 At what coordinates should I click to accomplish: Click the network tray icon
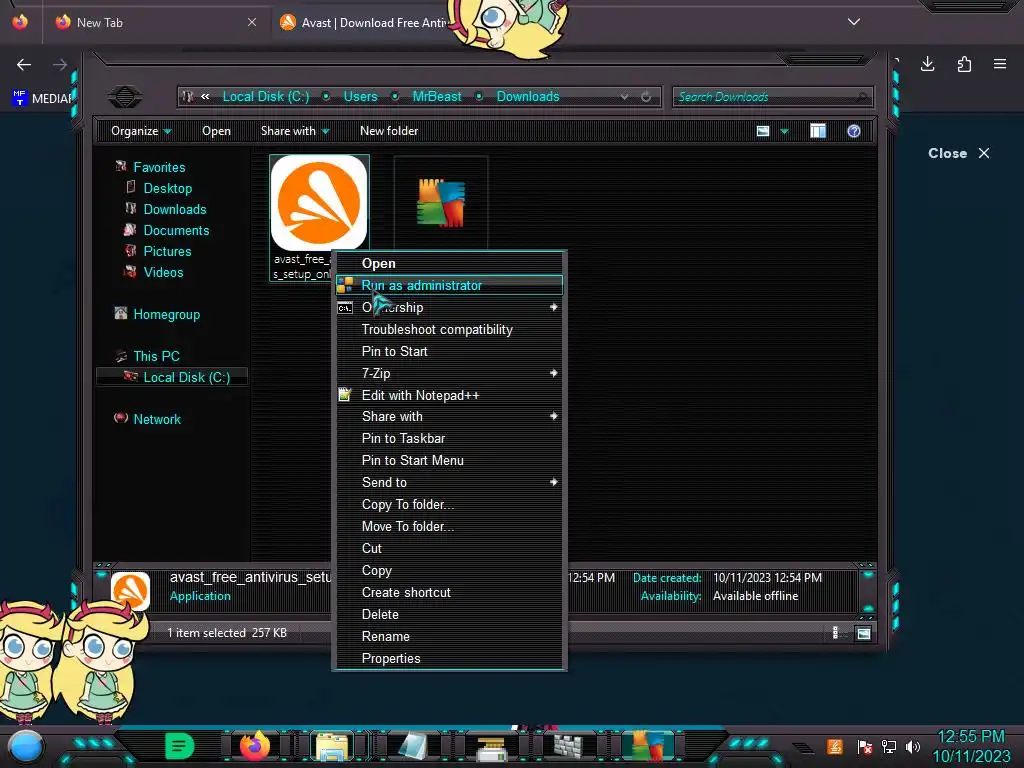[889, 746]
